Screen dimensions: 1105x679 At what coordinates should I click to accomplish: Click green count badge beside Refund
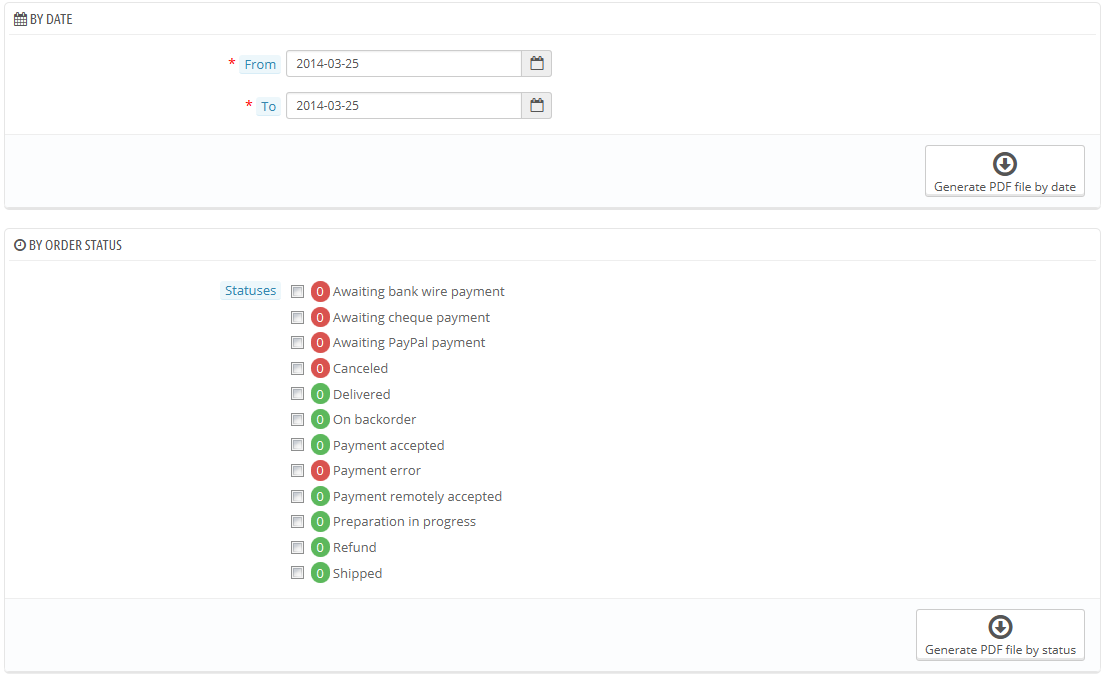pos(320,547)
